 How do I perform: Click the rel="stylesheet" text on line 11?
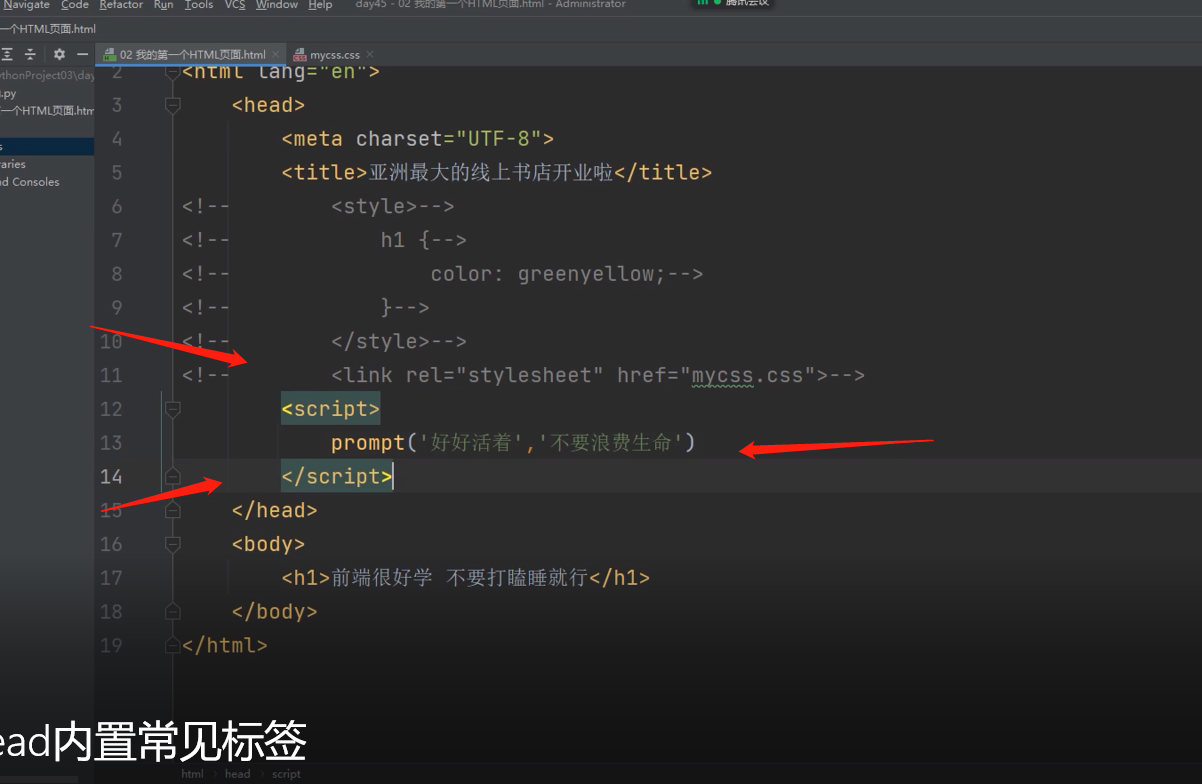point(505,375)
